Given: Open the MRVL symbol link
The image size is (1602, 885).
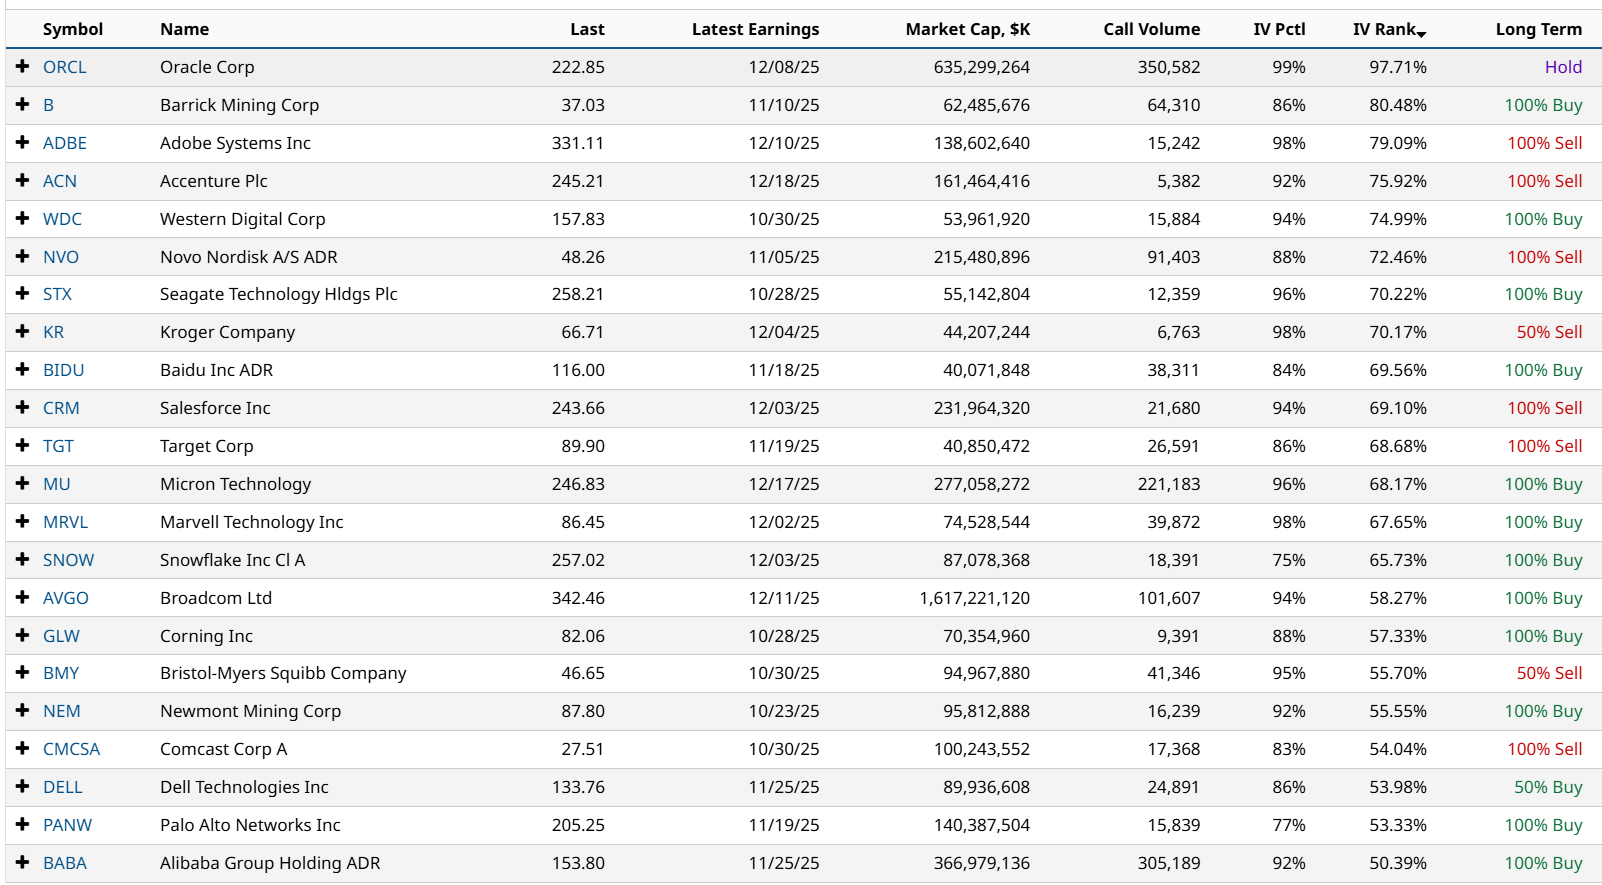Looking at the screenshot, I should click(x=65, y=522).
